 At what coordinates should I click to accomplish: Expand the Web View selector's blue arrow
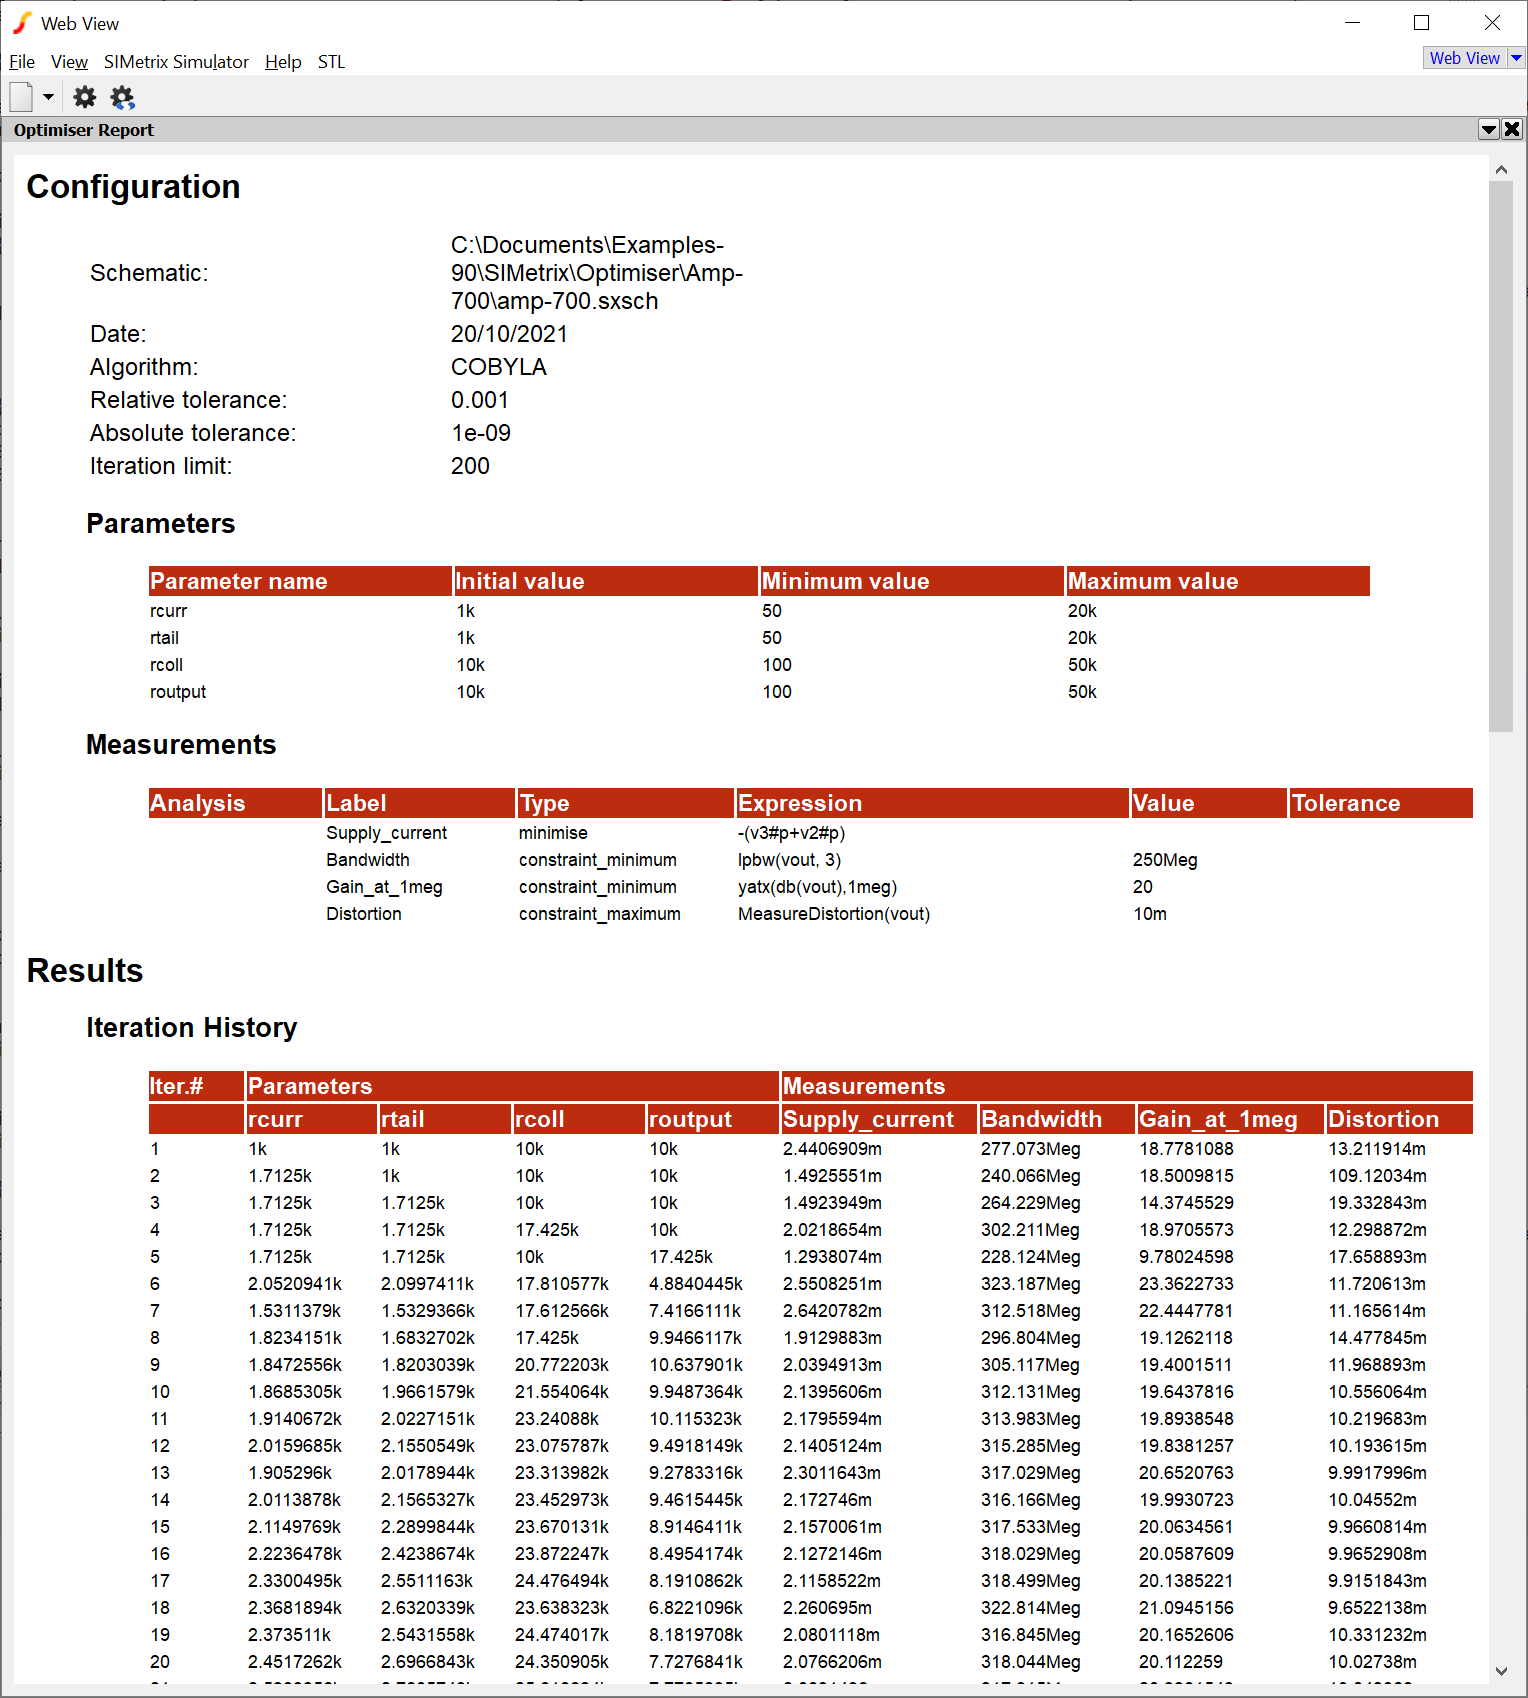pyautogui.click(x=1516, y=58)
